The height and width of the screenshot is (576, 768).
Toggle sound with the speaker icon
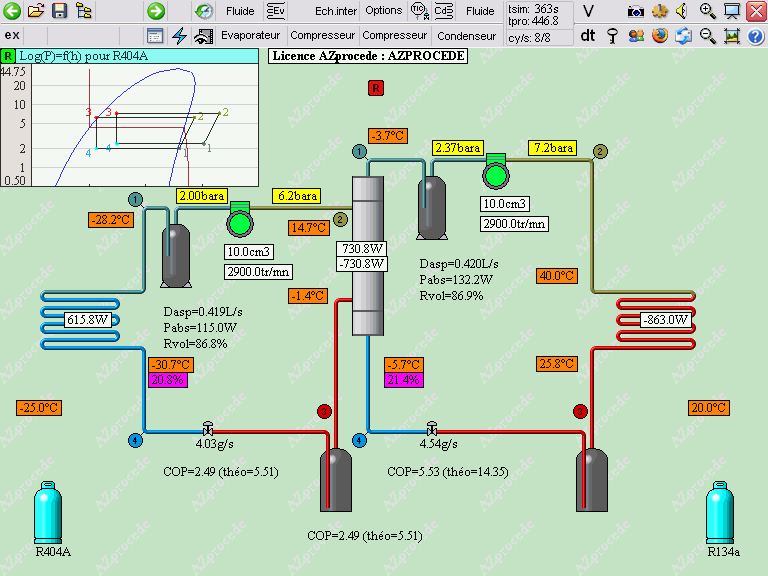pos(682,10)
